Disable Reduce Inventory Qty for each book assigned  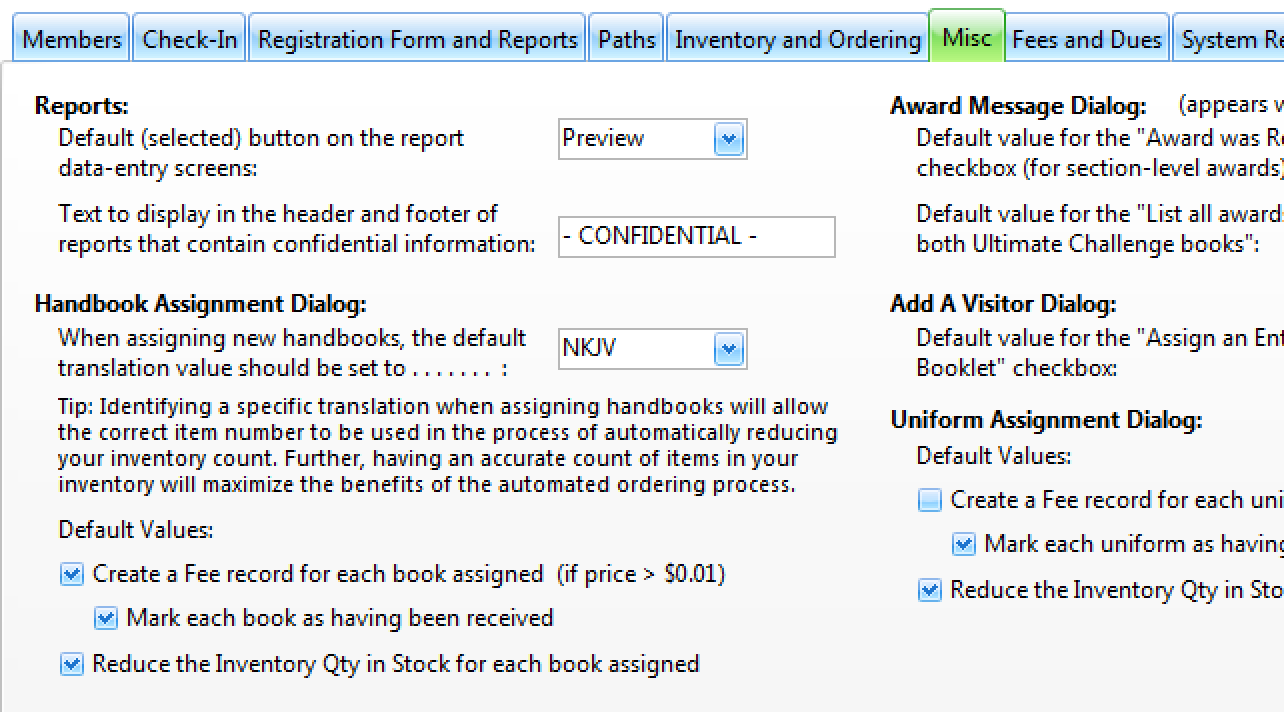coord(72,664)
